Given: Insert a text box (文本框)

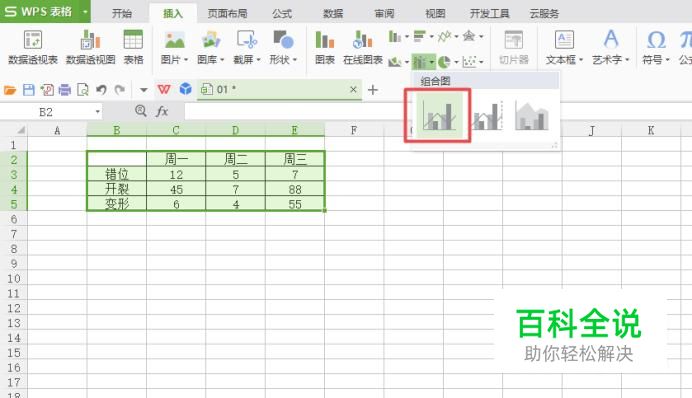Looking at the screenshot, I should click(564, 40).
